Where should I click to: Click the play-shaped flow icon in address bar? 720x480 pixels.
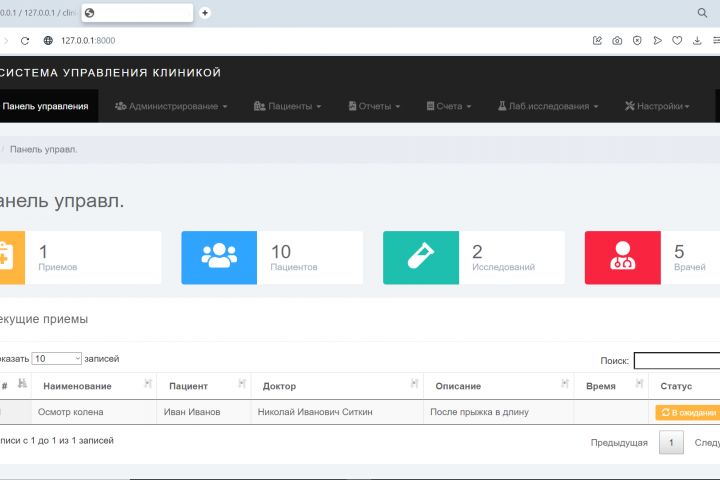click(657, 40)
